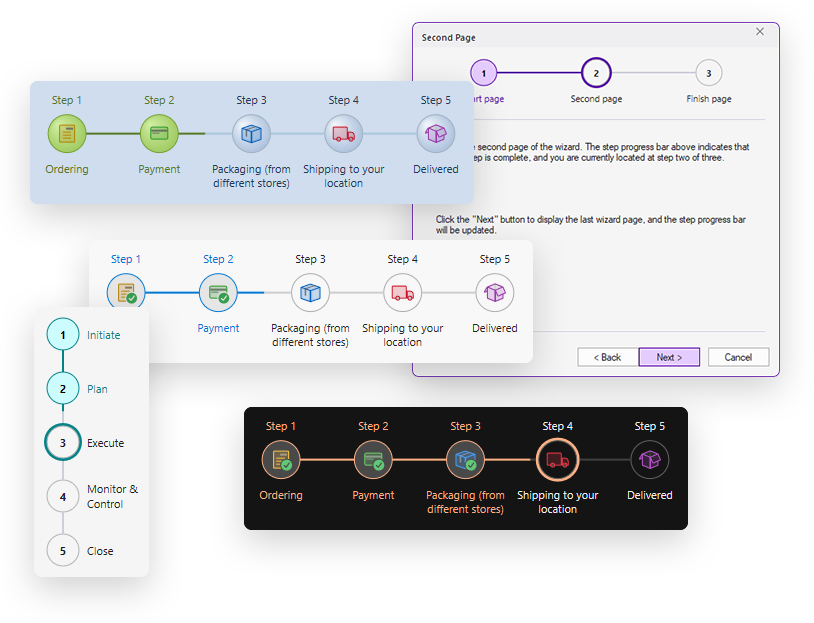Click the wizard's step 2 Second page circle
814x623 pixels.
tap(596, 73)
